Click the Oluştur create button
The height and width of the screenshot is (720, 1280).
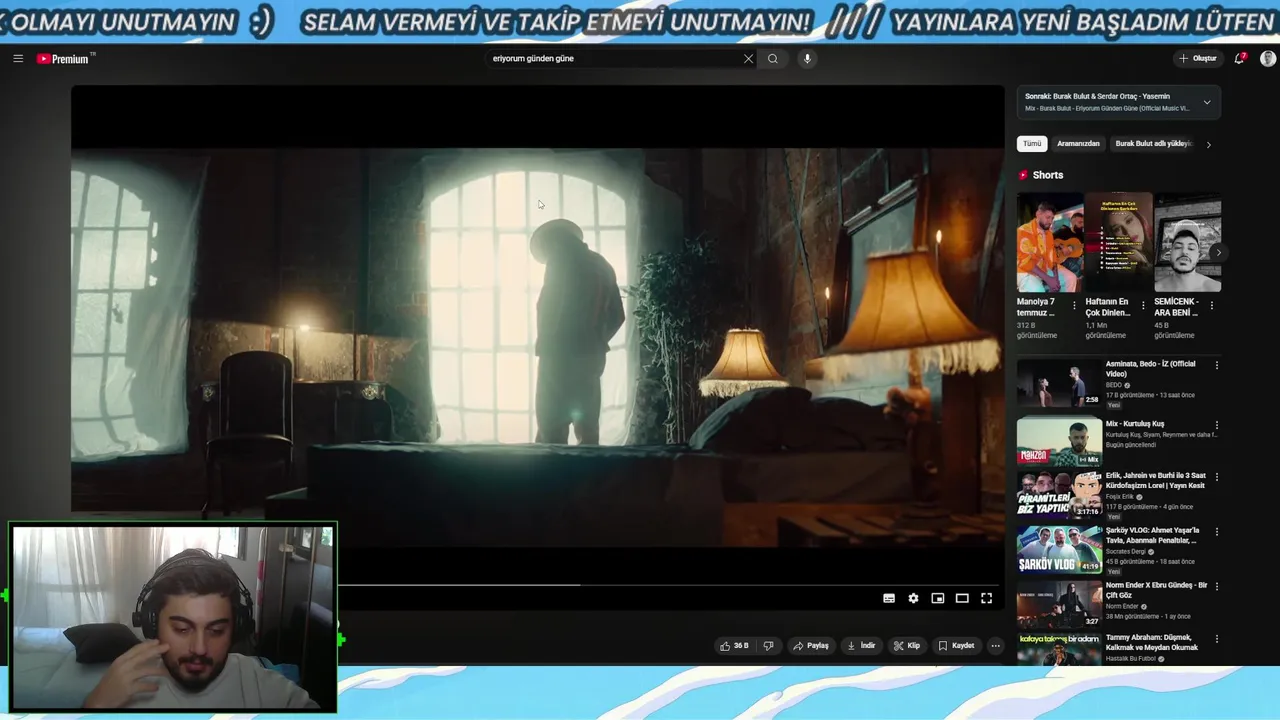[1197, 59]
